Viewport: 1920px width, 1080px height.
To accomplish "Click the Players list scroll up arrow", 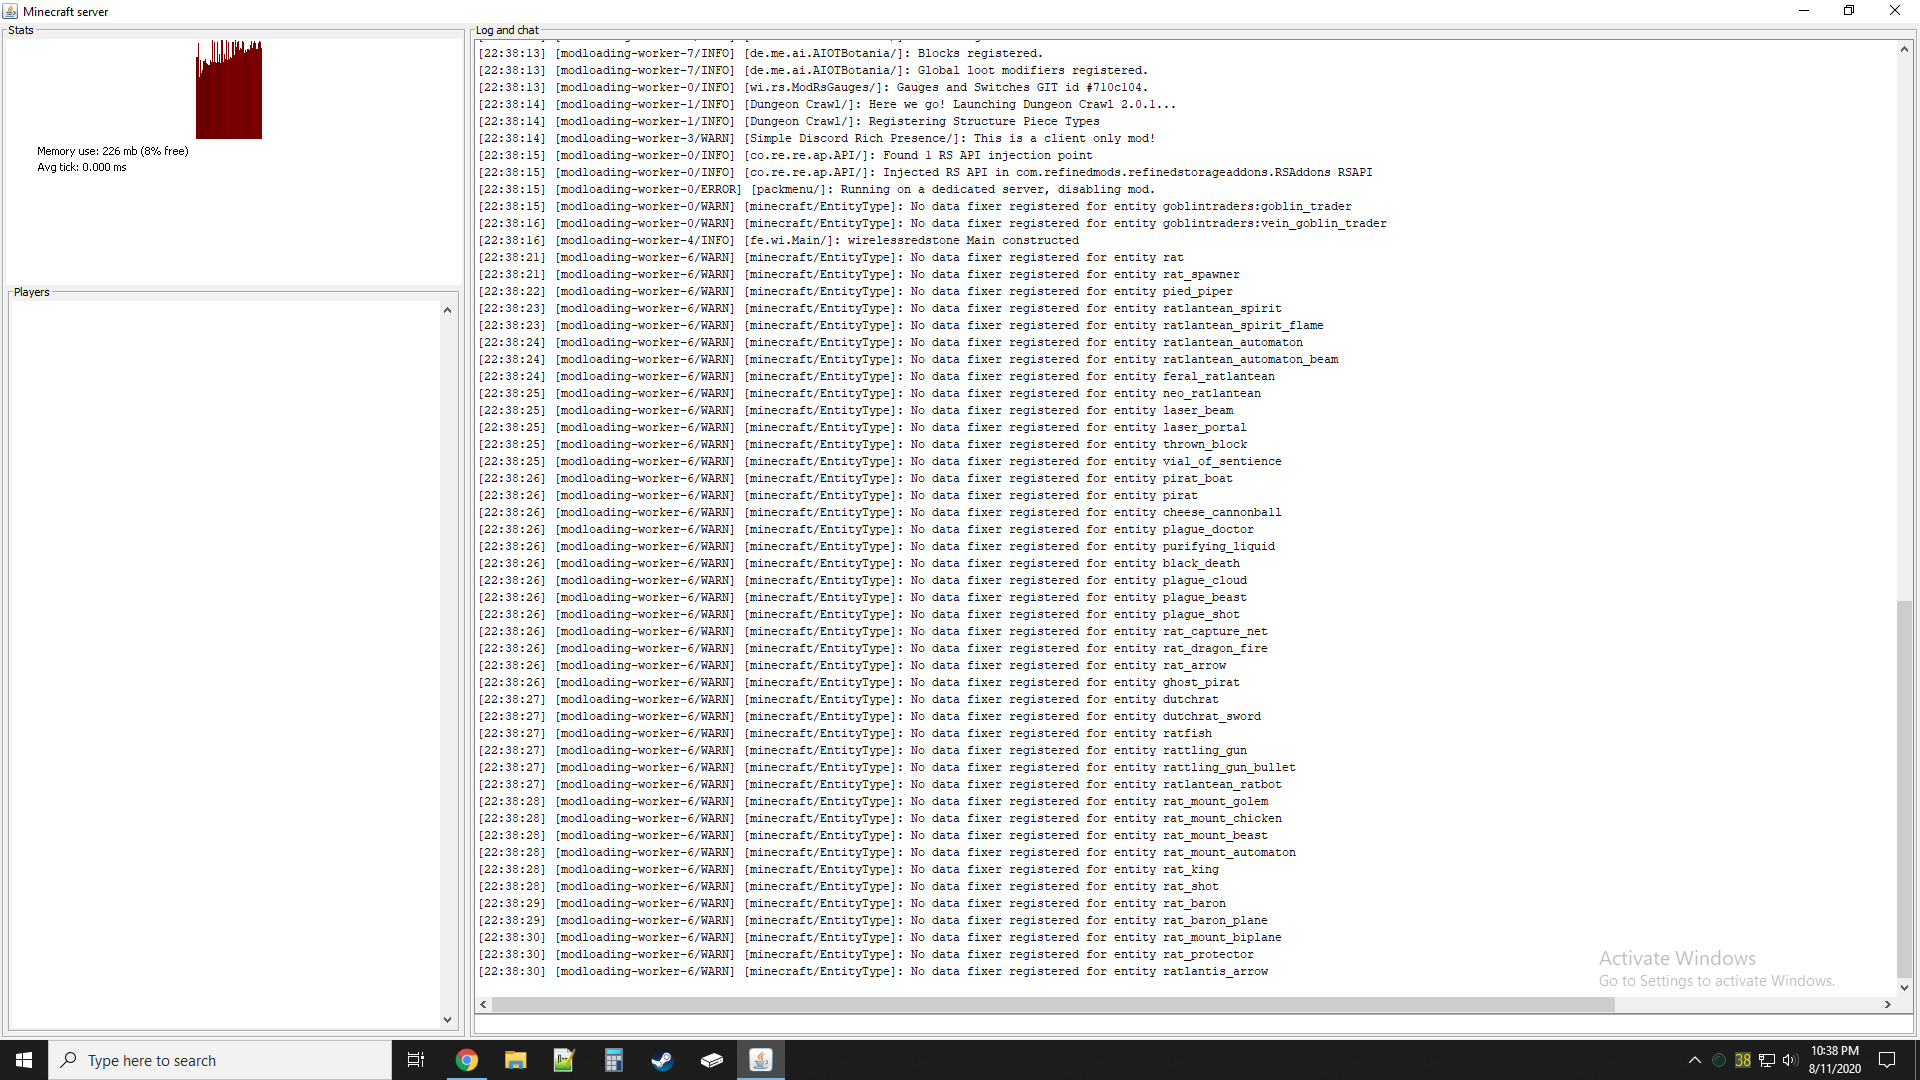I will click(447, 310).
